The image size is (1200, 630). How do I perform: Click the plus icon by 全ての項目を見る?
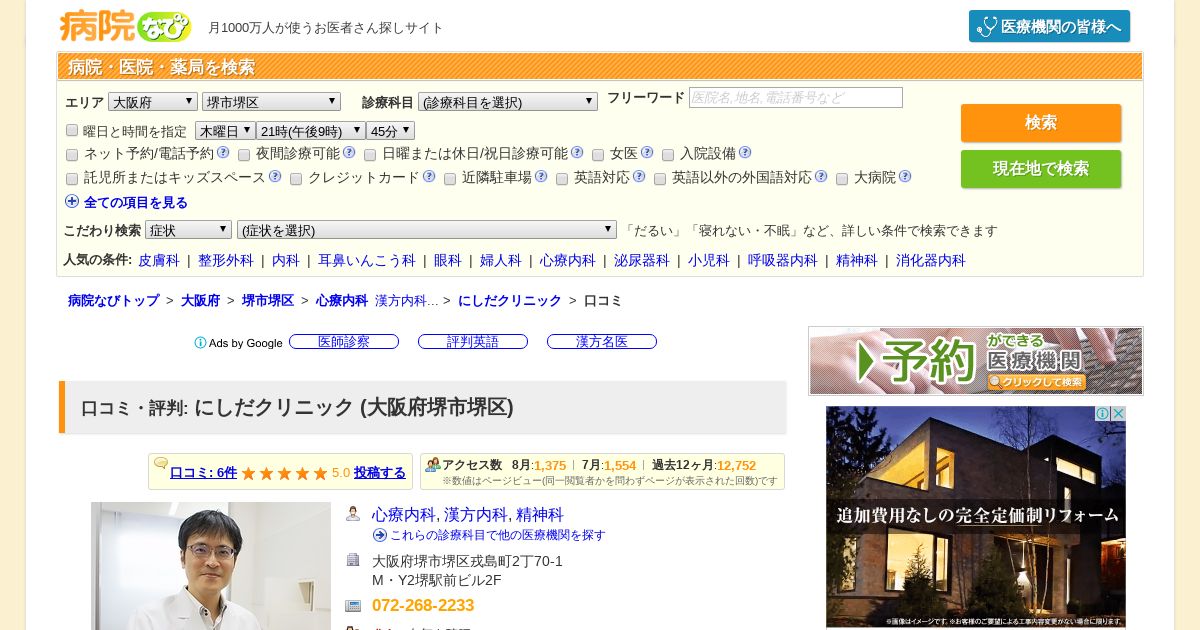pos(72,201)
